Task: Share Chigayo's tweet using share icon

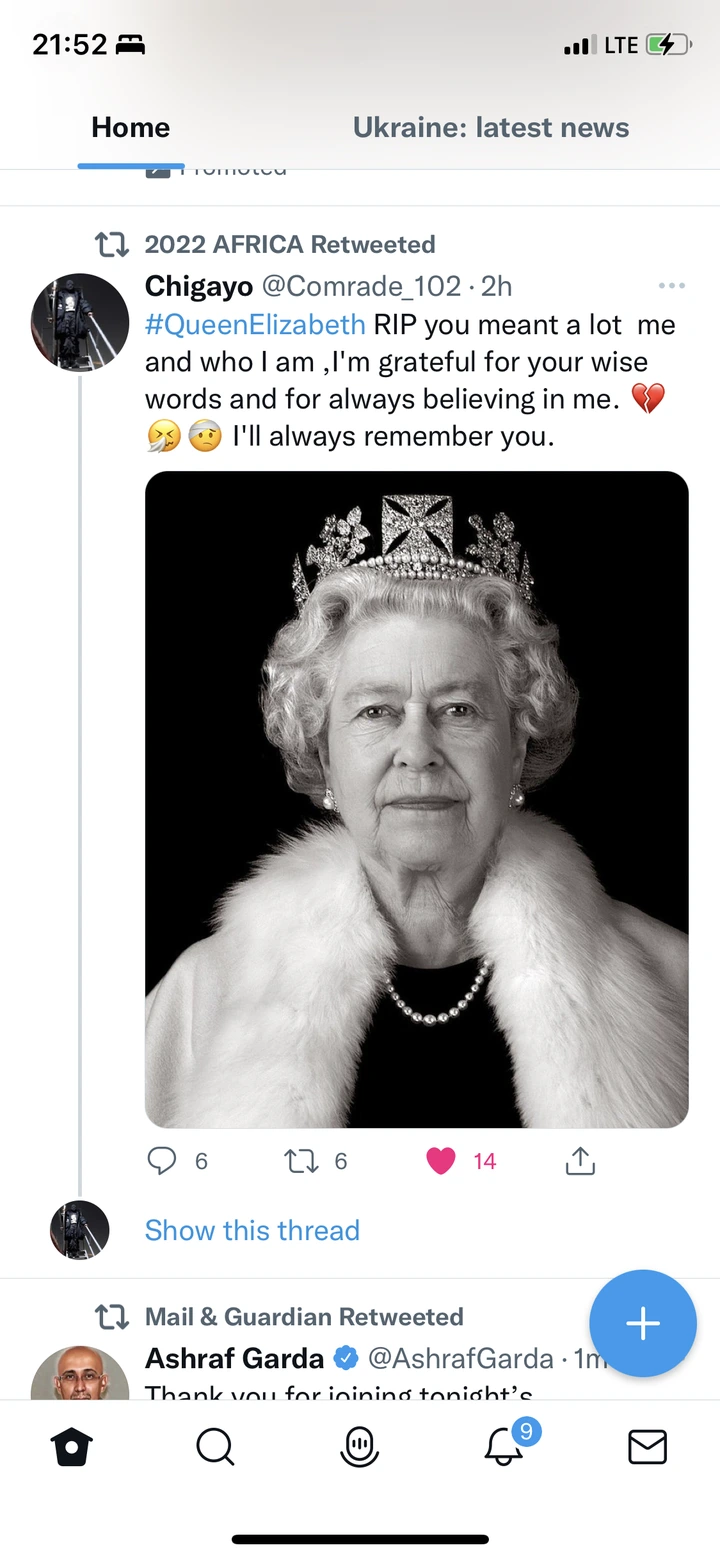Action: point(580,1161)
